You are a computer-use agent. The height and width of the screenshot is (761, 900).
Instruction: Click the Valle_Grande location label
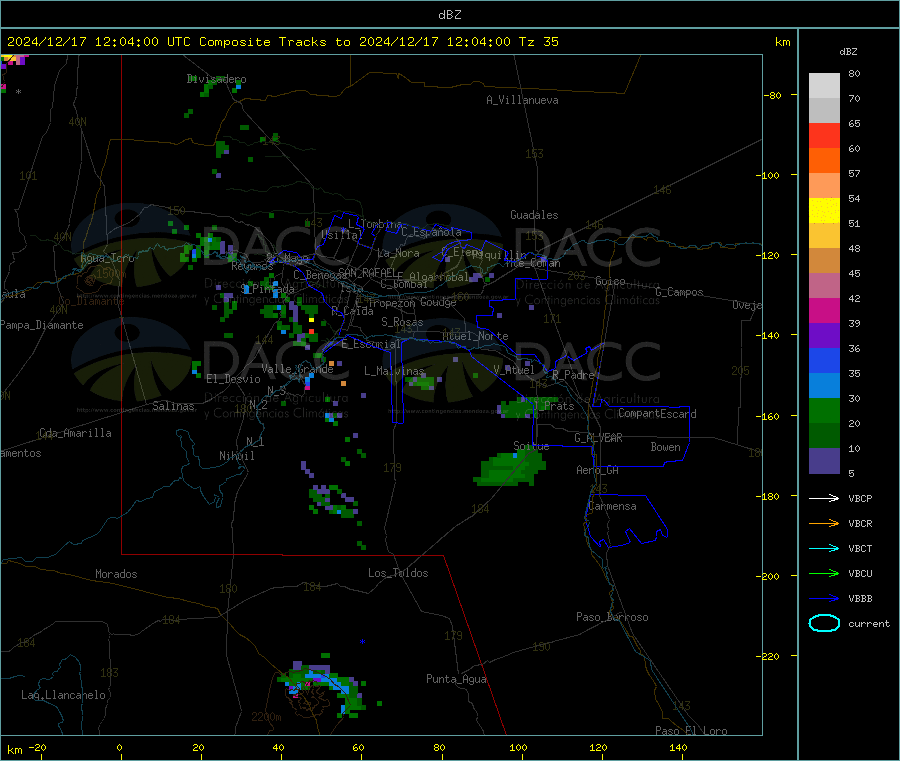click(x=297, y=369)
